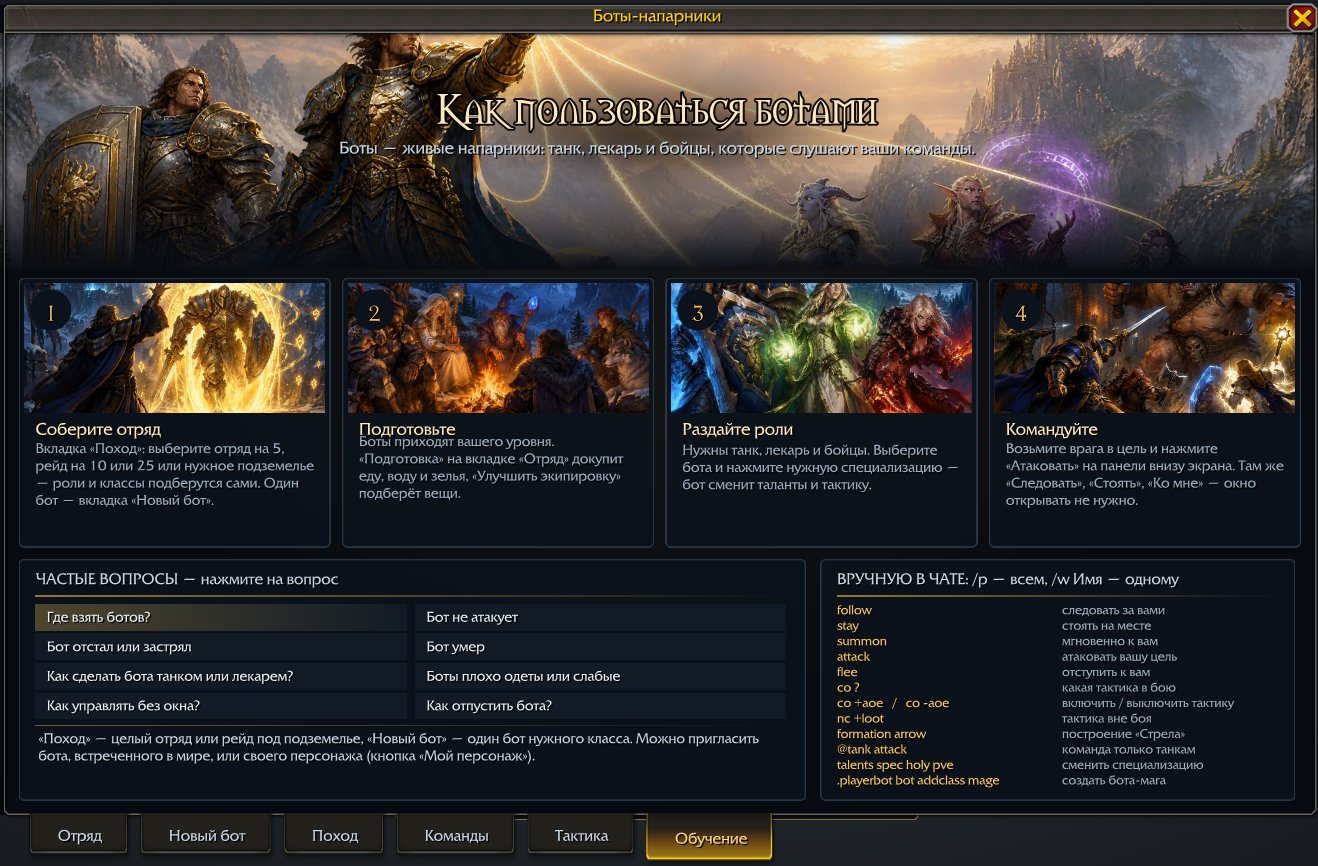Go to the Поход tab

335,835
